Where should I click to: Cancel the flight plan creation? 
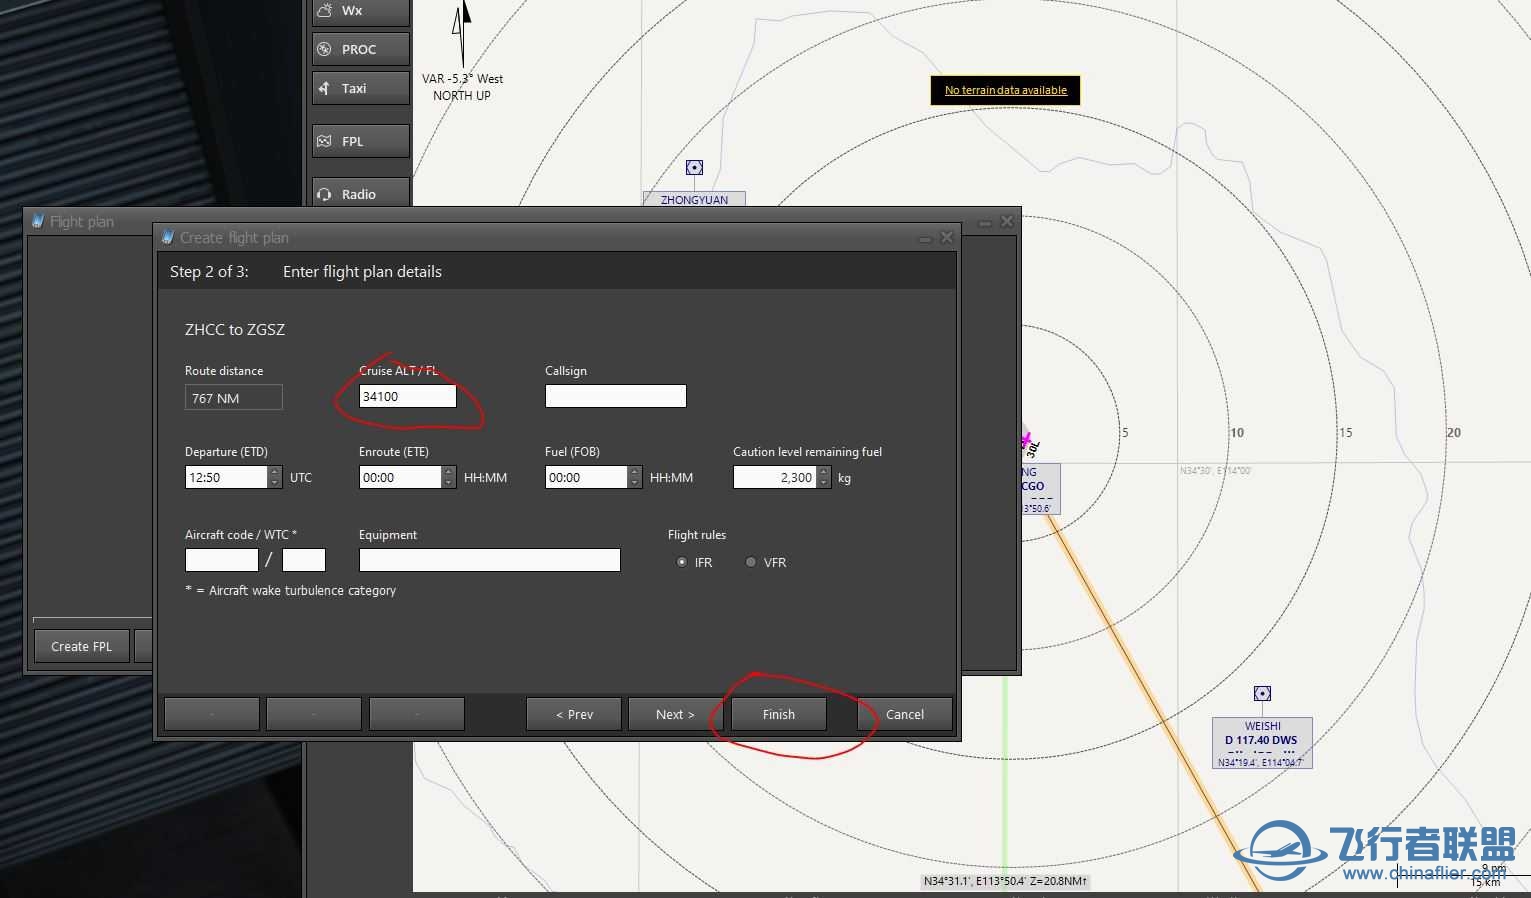(x=903, y=714)
